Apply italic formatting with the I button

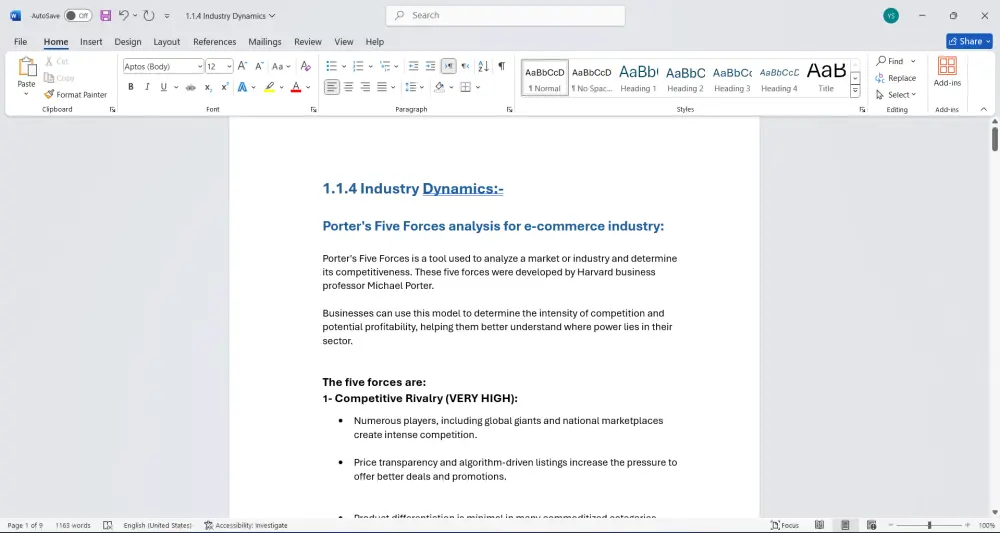147,87
